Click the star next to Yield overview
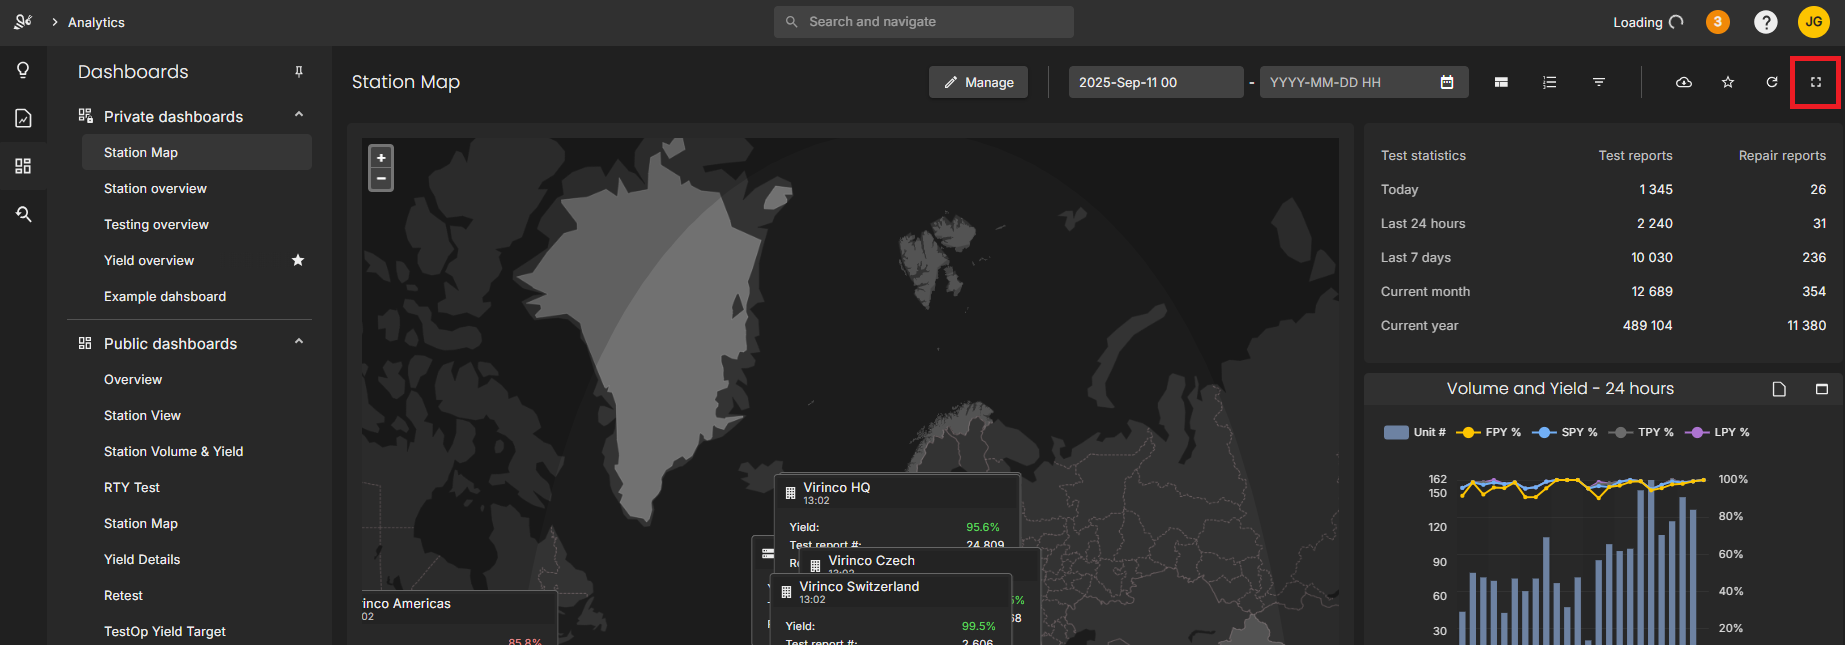 point(298,260)
